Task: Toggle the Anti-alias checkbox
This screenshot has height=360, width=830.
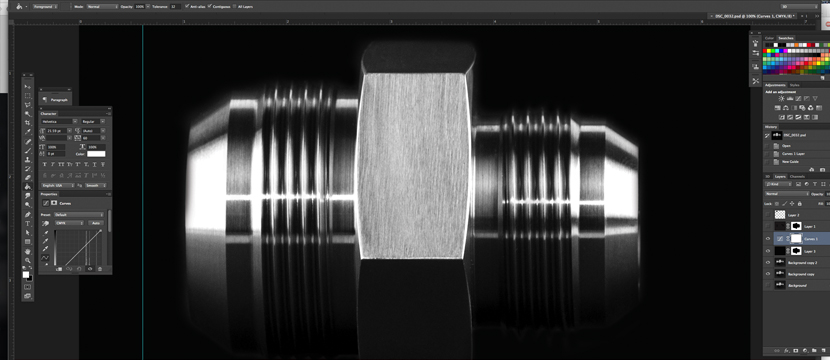Action: tap(186, 7)
